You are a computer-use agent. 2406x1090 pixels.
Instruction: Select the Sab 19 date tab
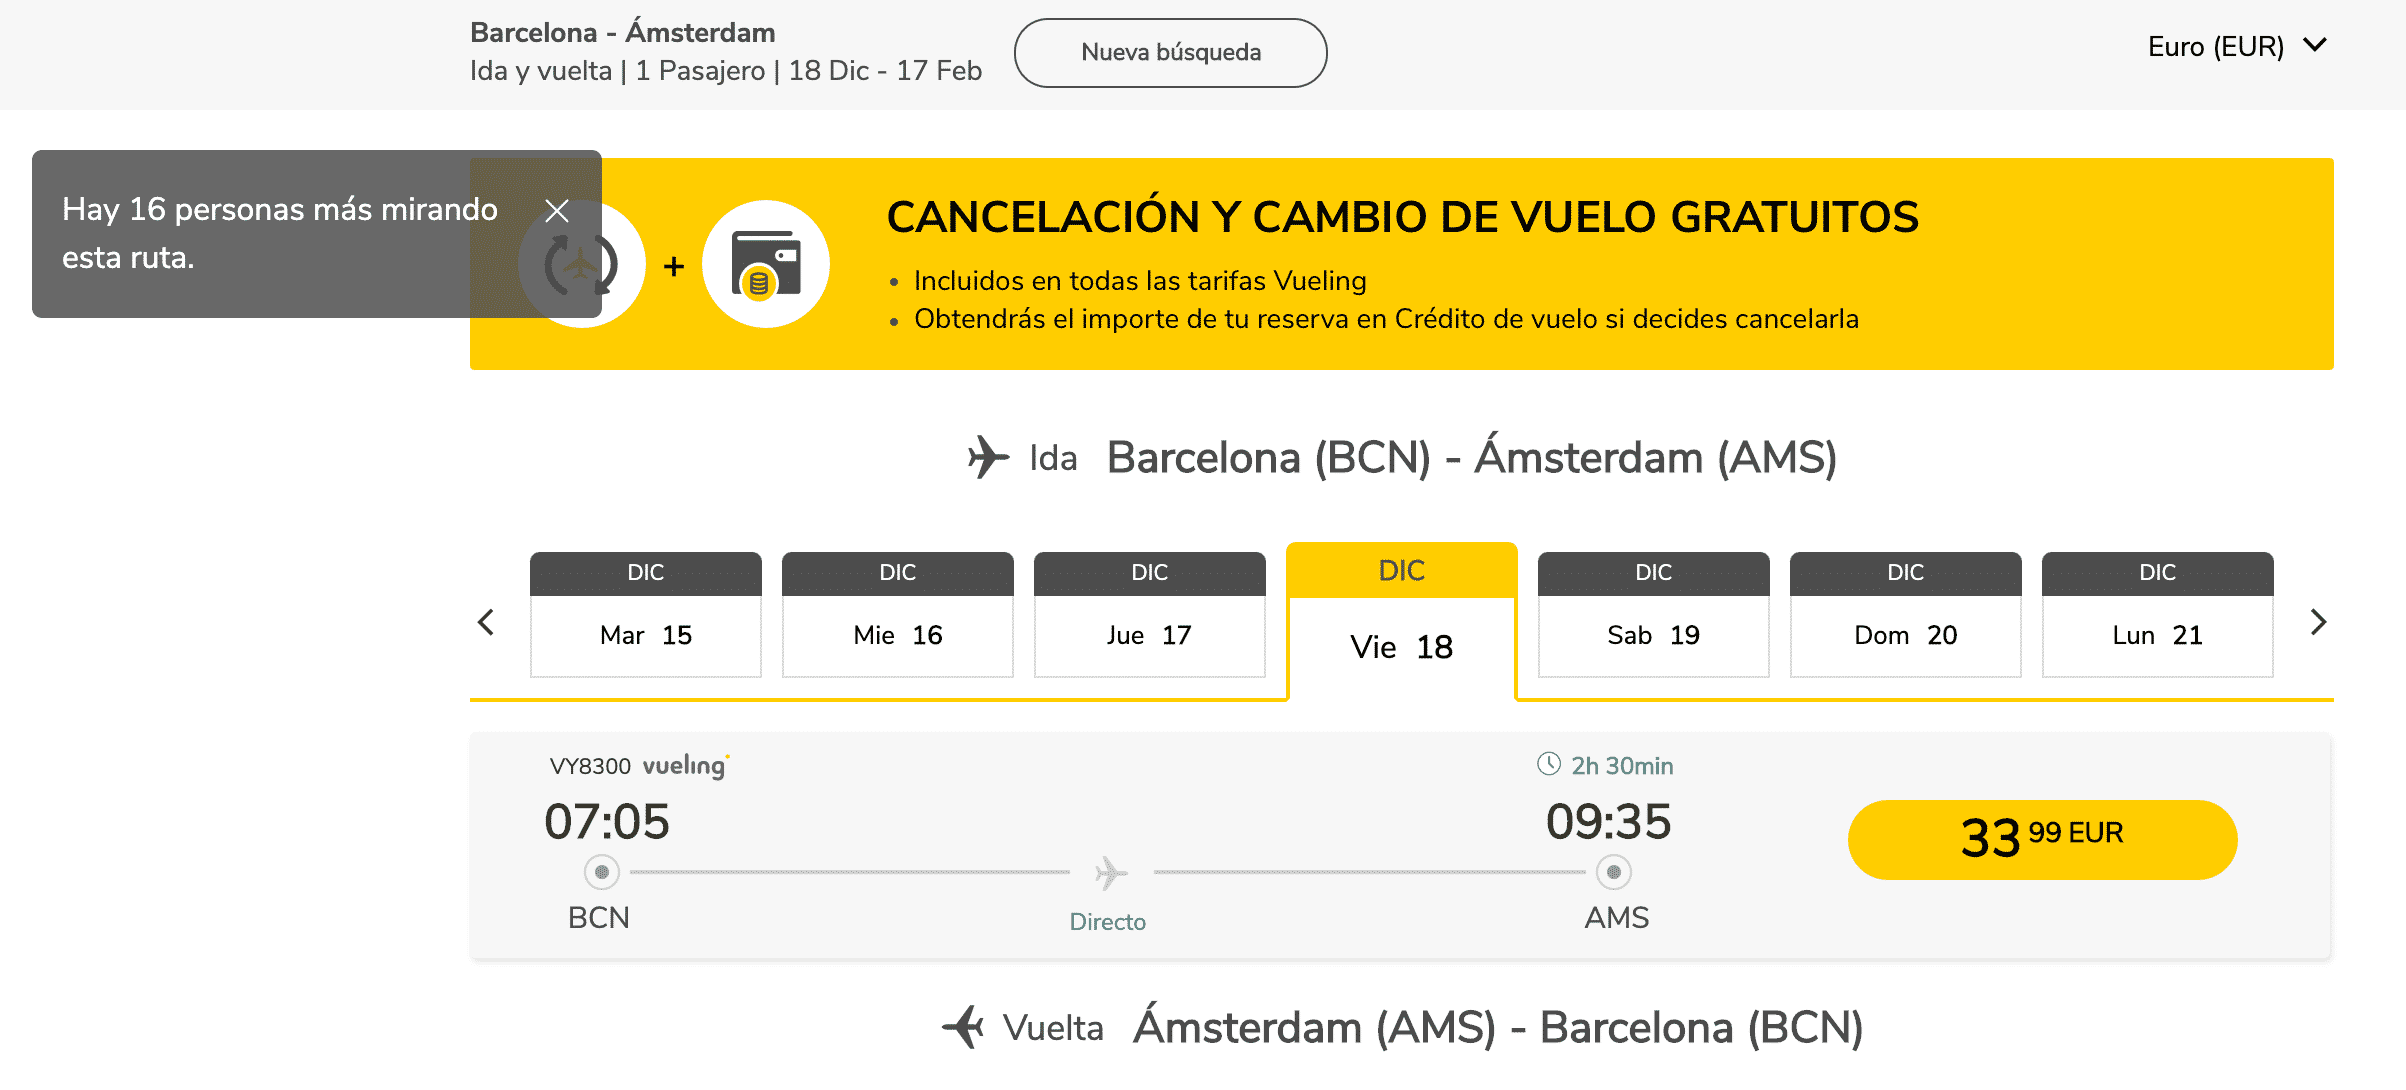[1654, 614]
